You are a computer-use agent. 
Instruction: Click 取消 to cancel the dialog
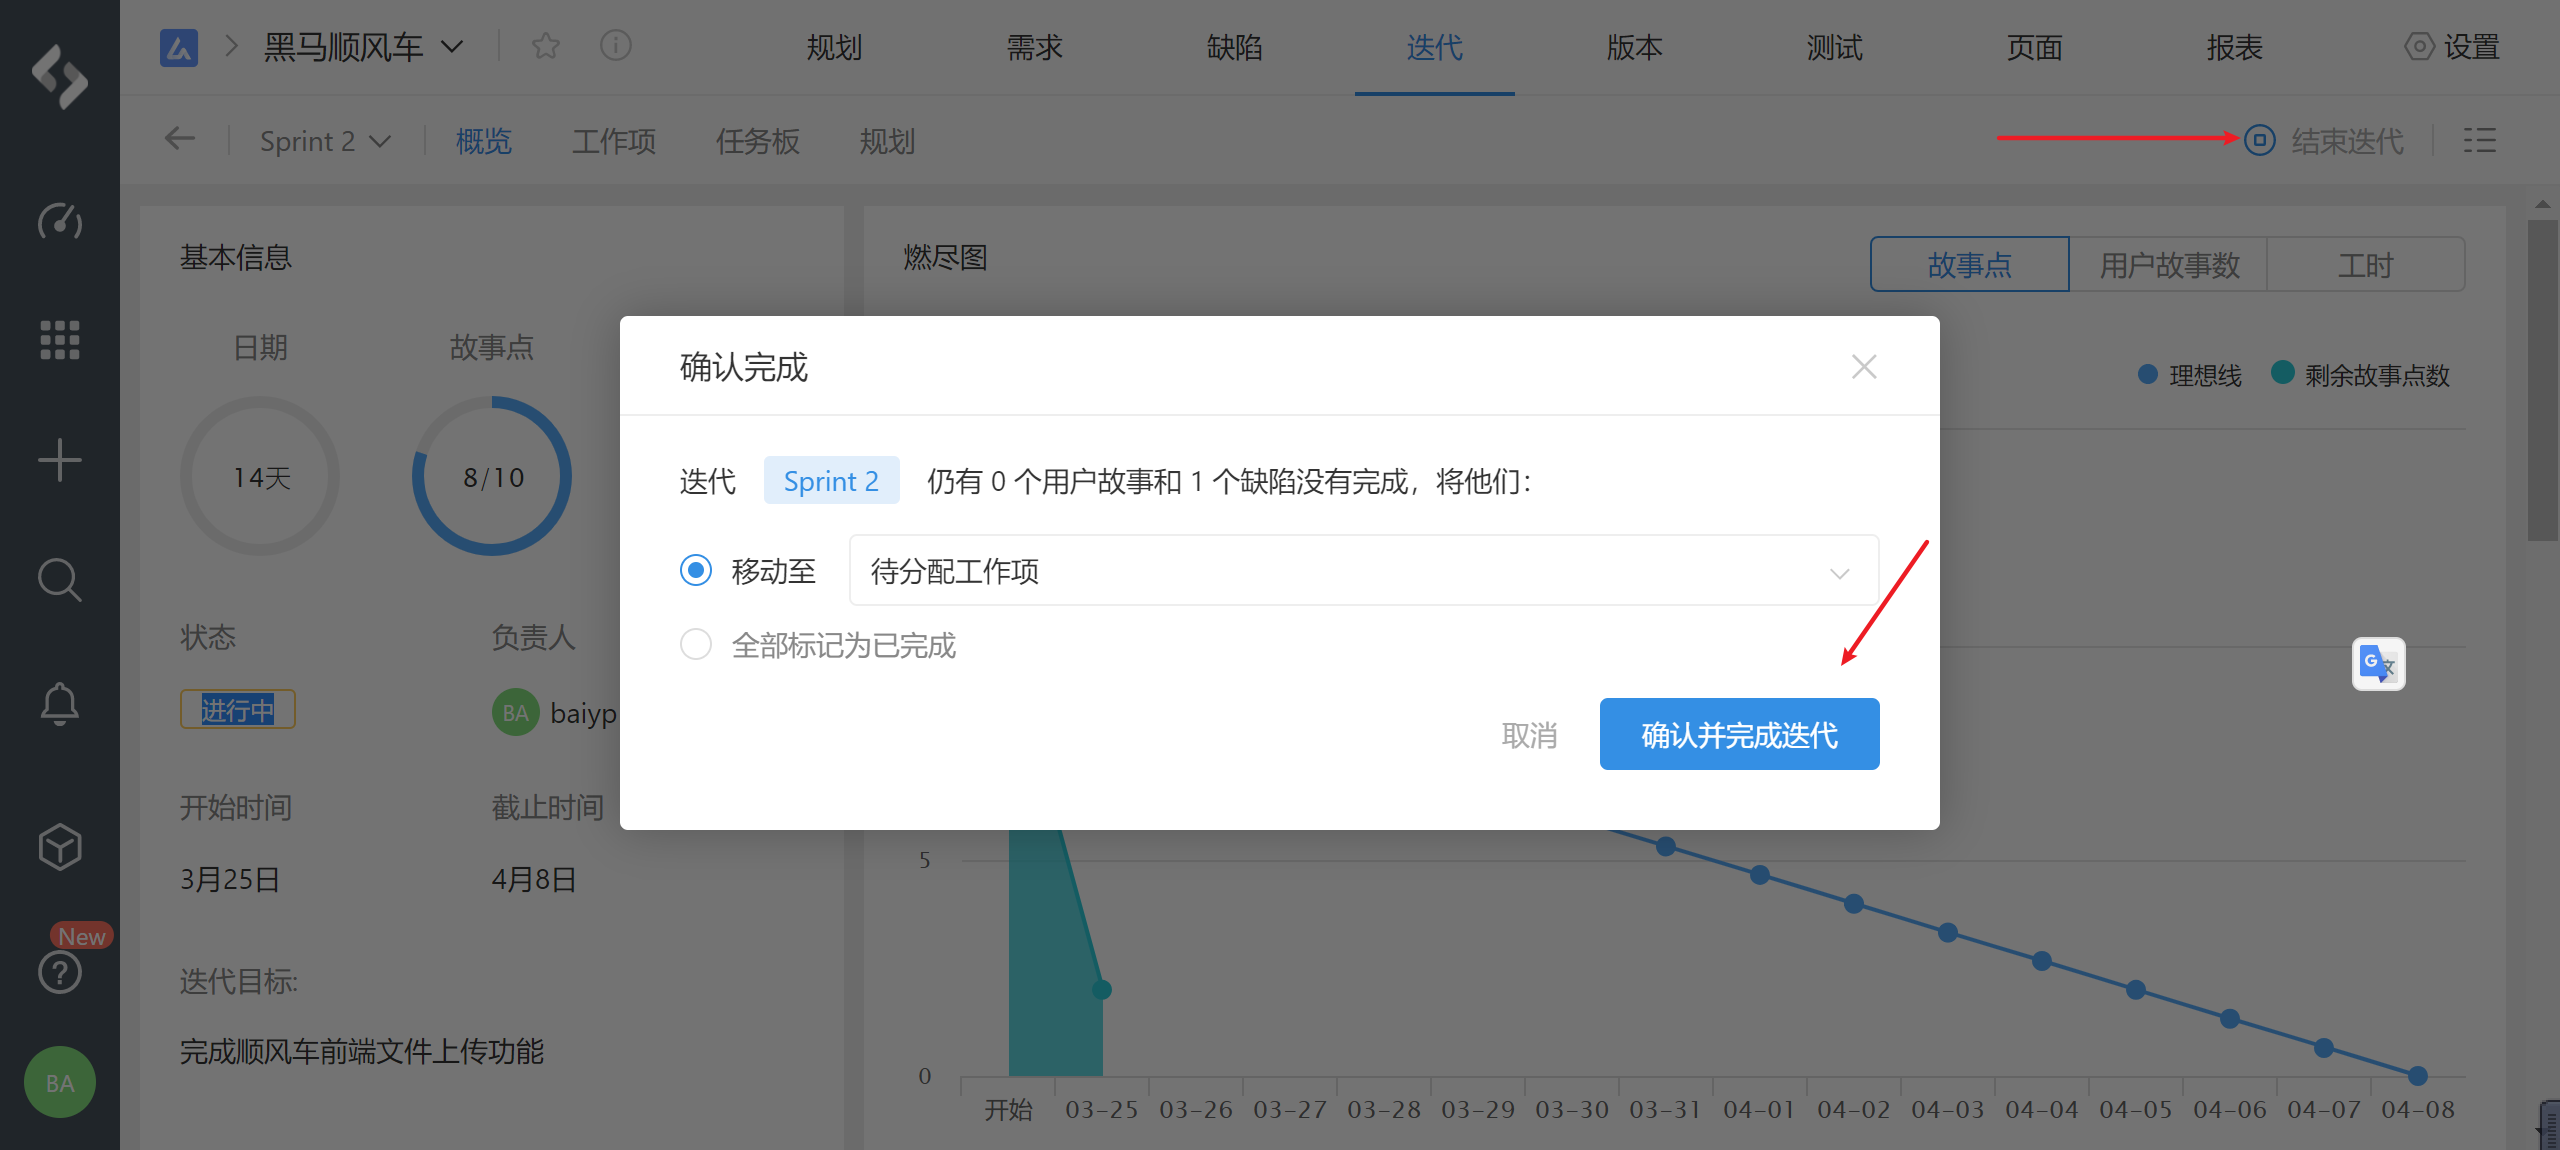pos(1529,735)
